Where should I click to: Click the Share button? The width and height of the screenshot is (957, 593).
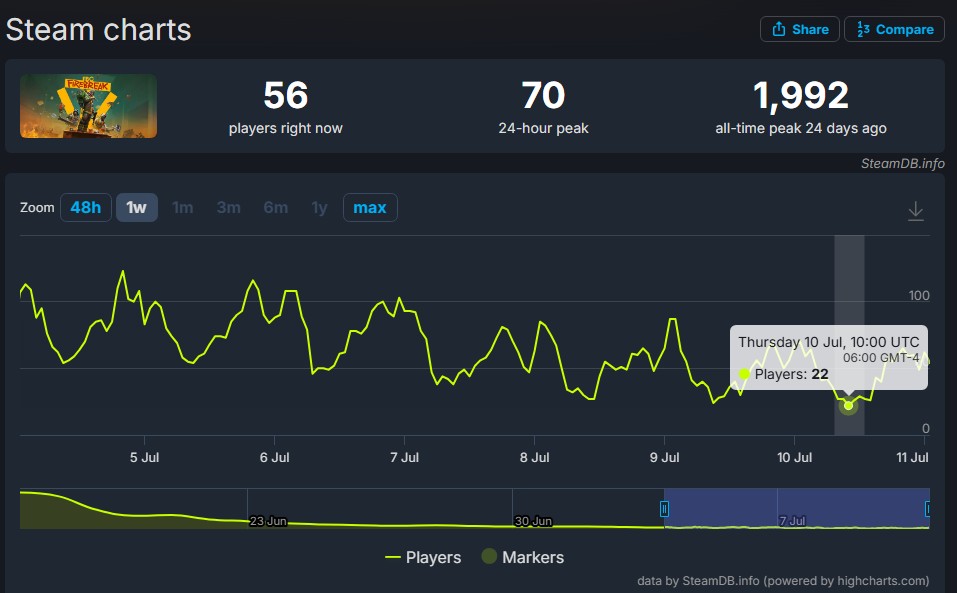tap(800, 29)
